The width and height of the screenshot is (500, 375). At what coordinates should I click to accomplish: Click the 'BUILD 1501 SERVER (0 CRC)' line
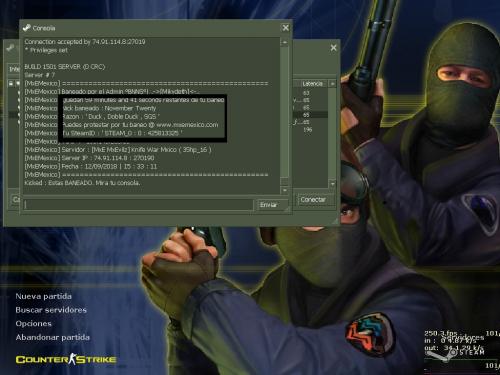pos(65,67)
